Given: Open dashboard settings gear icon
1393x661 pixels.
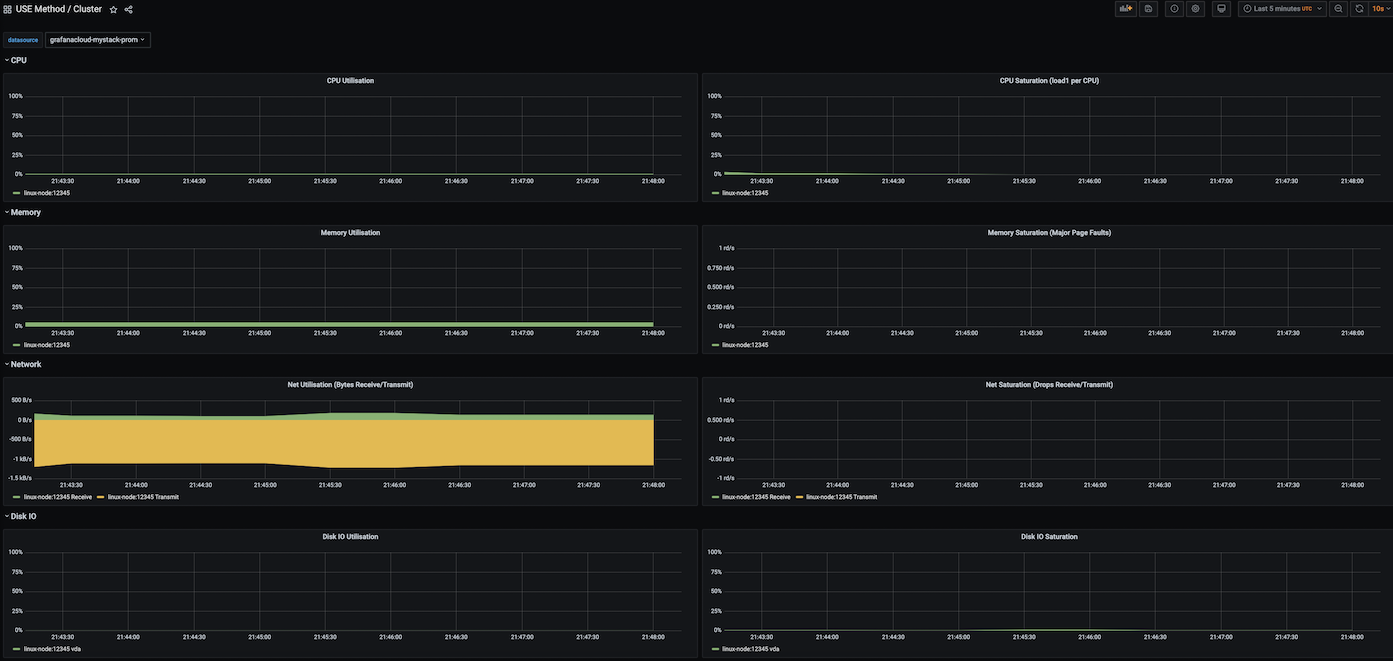Looking at the screenshot, I should click(1195, 9).
